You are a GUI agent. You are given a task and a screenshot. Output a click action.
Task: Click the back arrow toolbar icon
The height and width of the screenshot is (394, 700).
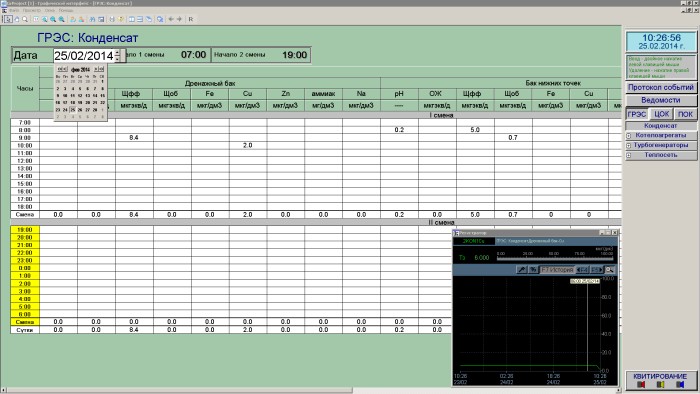(171, 19)
